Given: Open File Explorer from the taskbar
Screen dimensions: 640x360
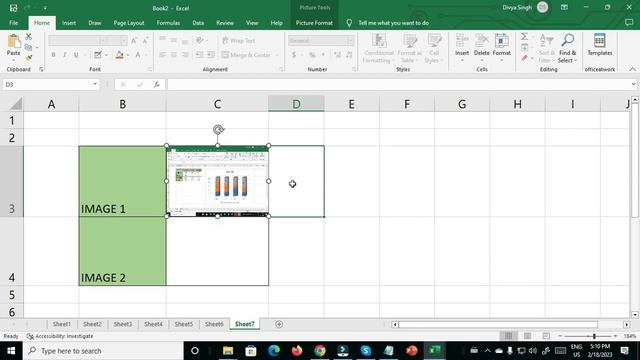Looking at the screenshot, I should click(228, 351).
